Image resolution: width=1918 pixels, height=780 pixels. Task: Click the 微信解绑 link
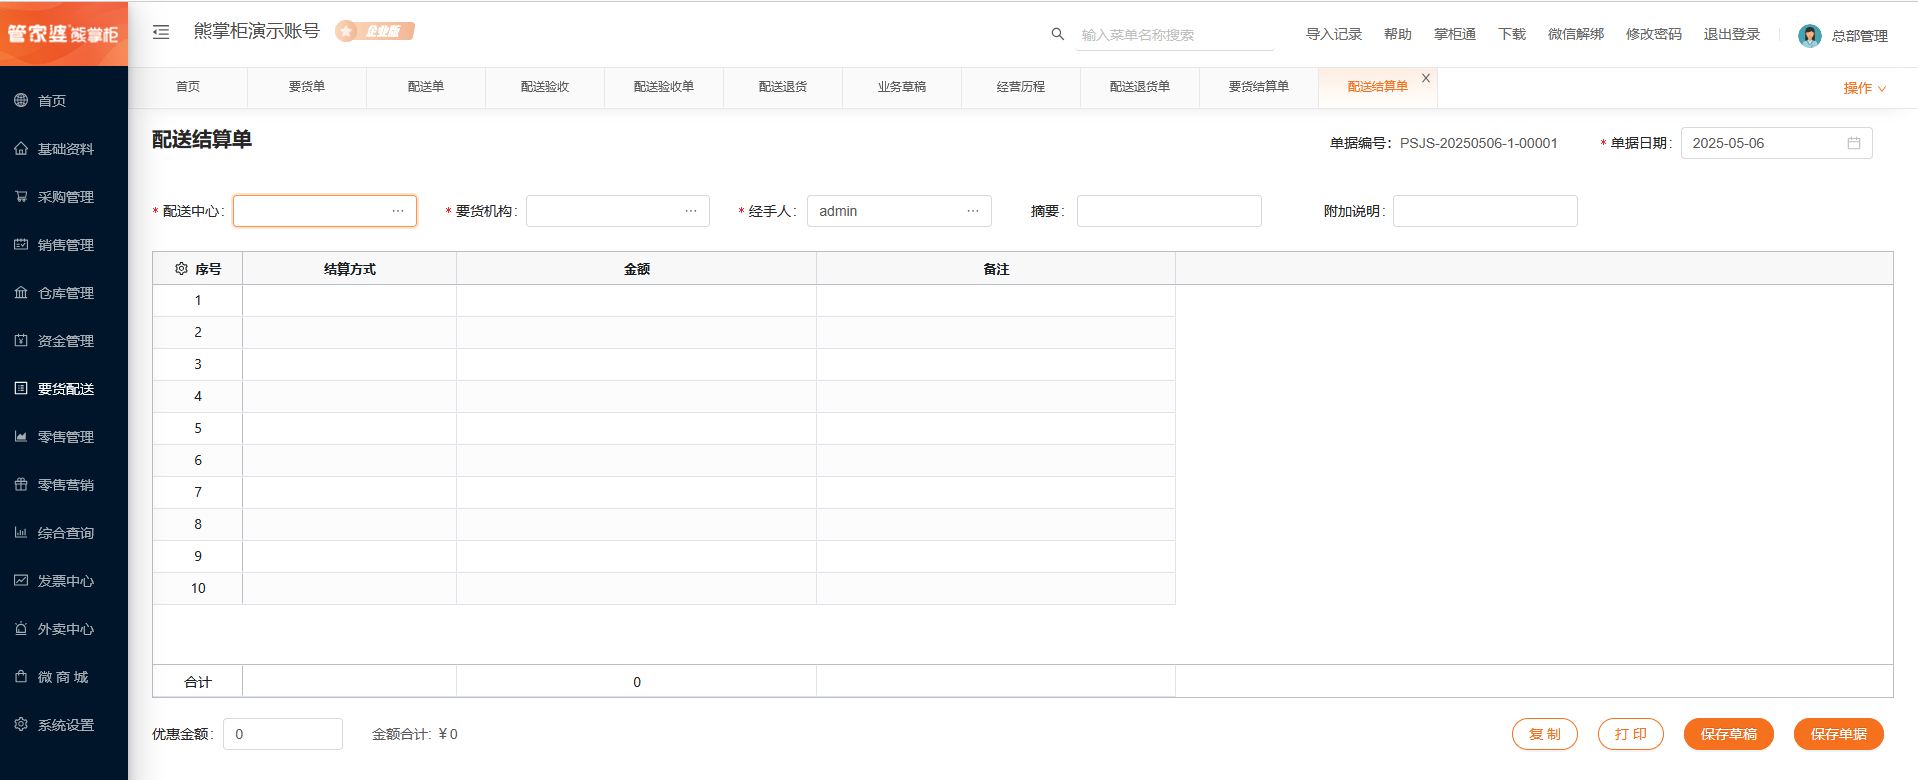click(x=1576, y=34)
